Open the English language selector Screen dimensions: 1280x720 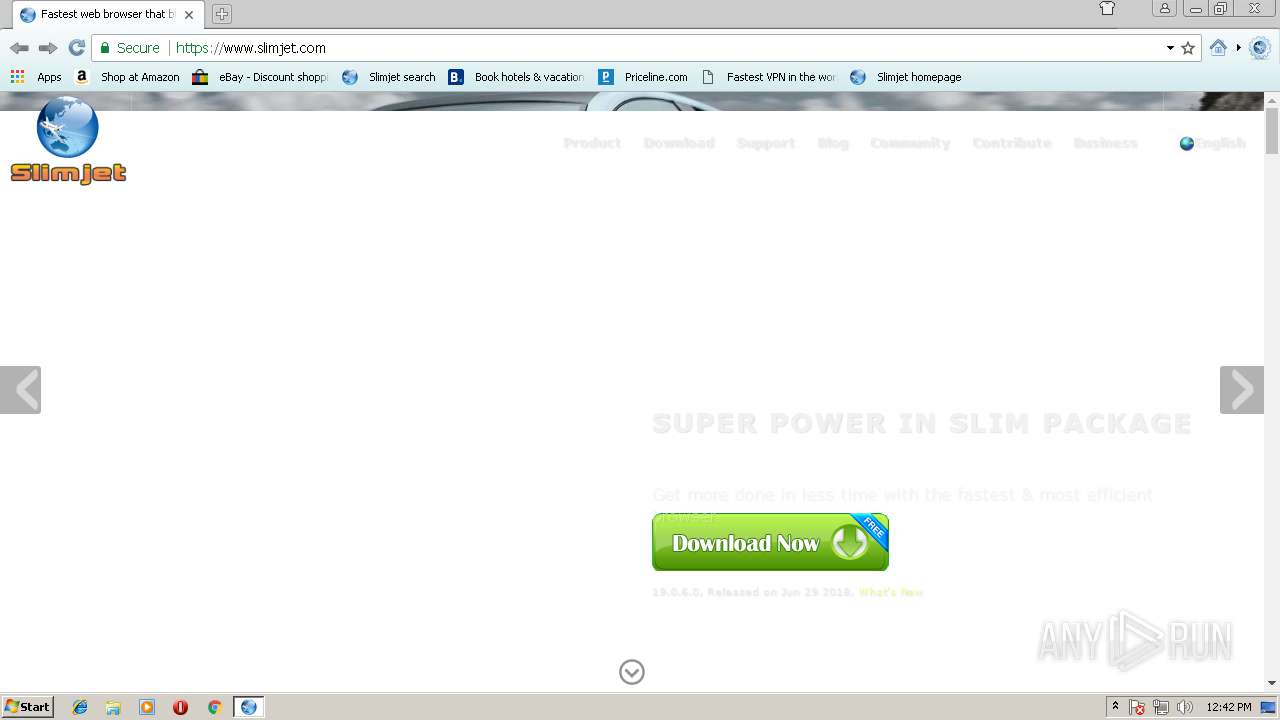(1212, 143)
